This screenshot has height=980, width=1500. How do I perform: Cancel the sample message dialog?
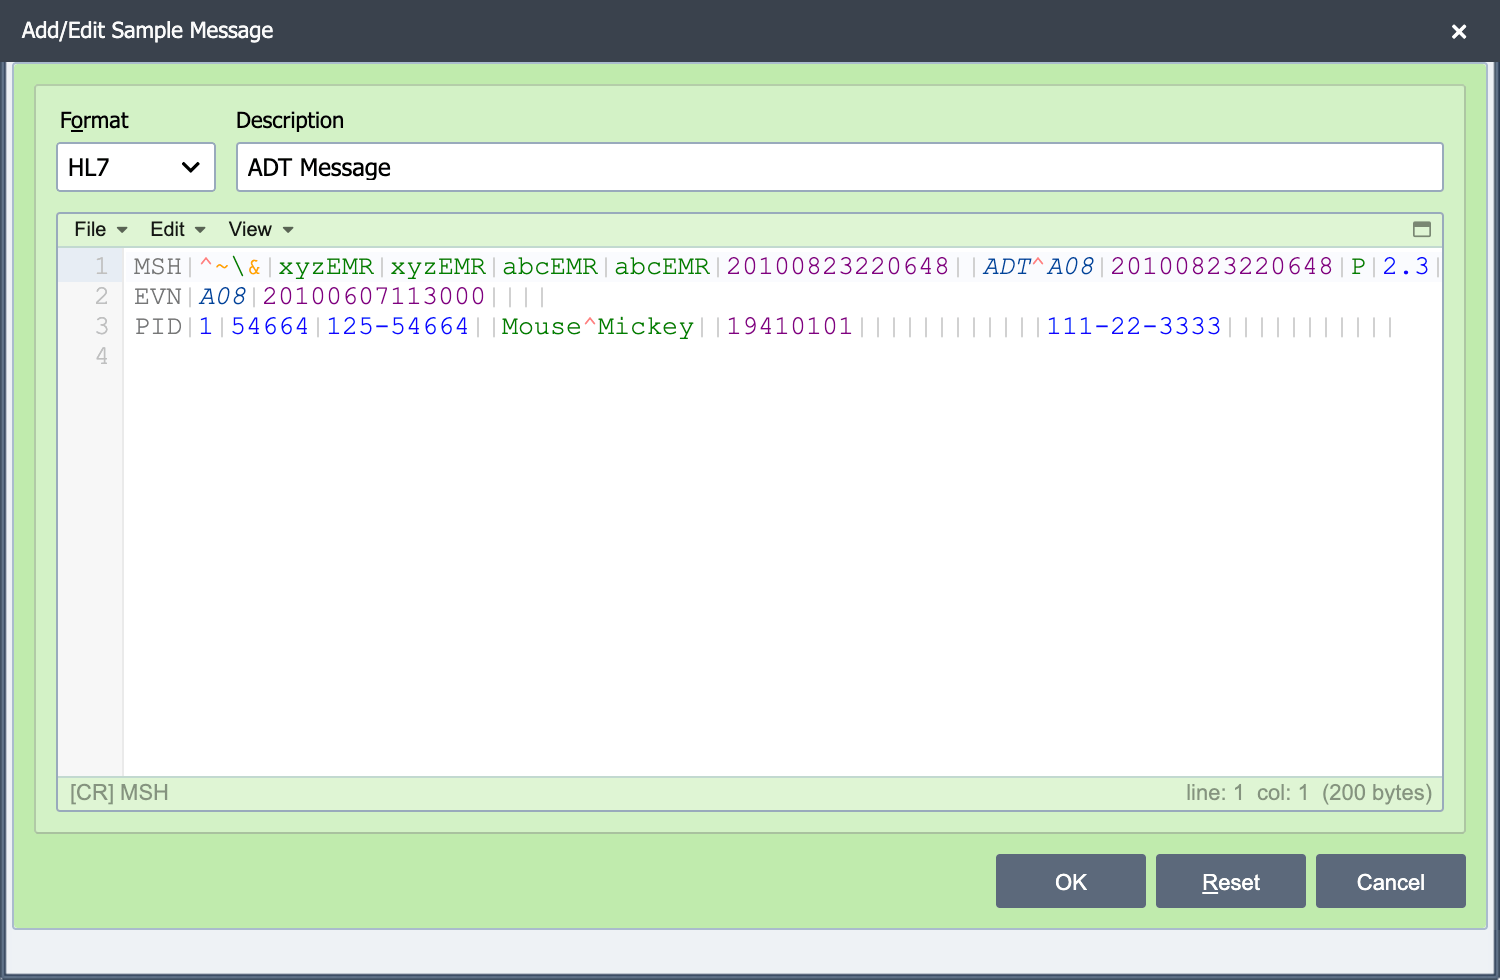click(1391, 881)
